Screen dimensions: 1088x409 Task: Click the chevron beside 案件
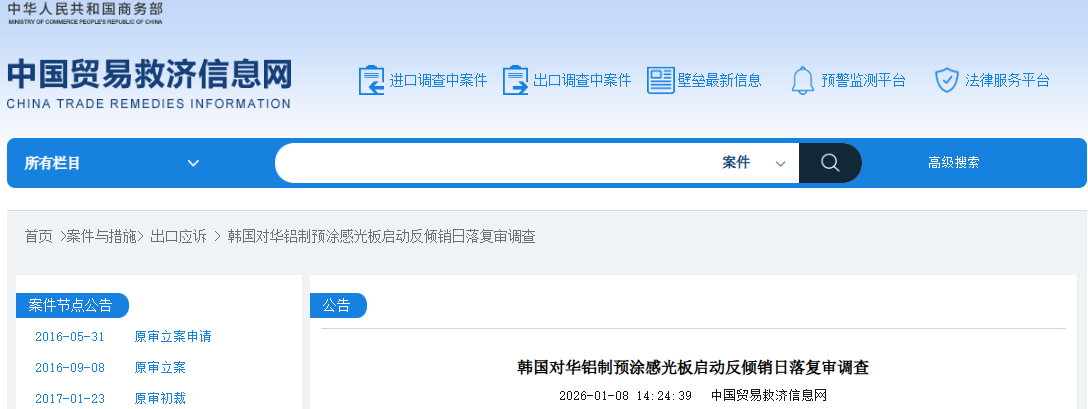[x=781, y=164]
